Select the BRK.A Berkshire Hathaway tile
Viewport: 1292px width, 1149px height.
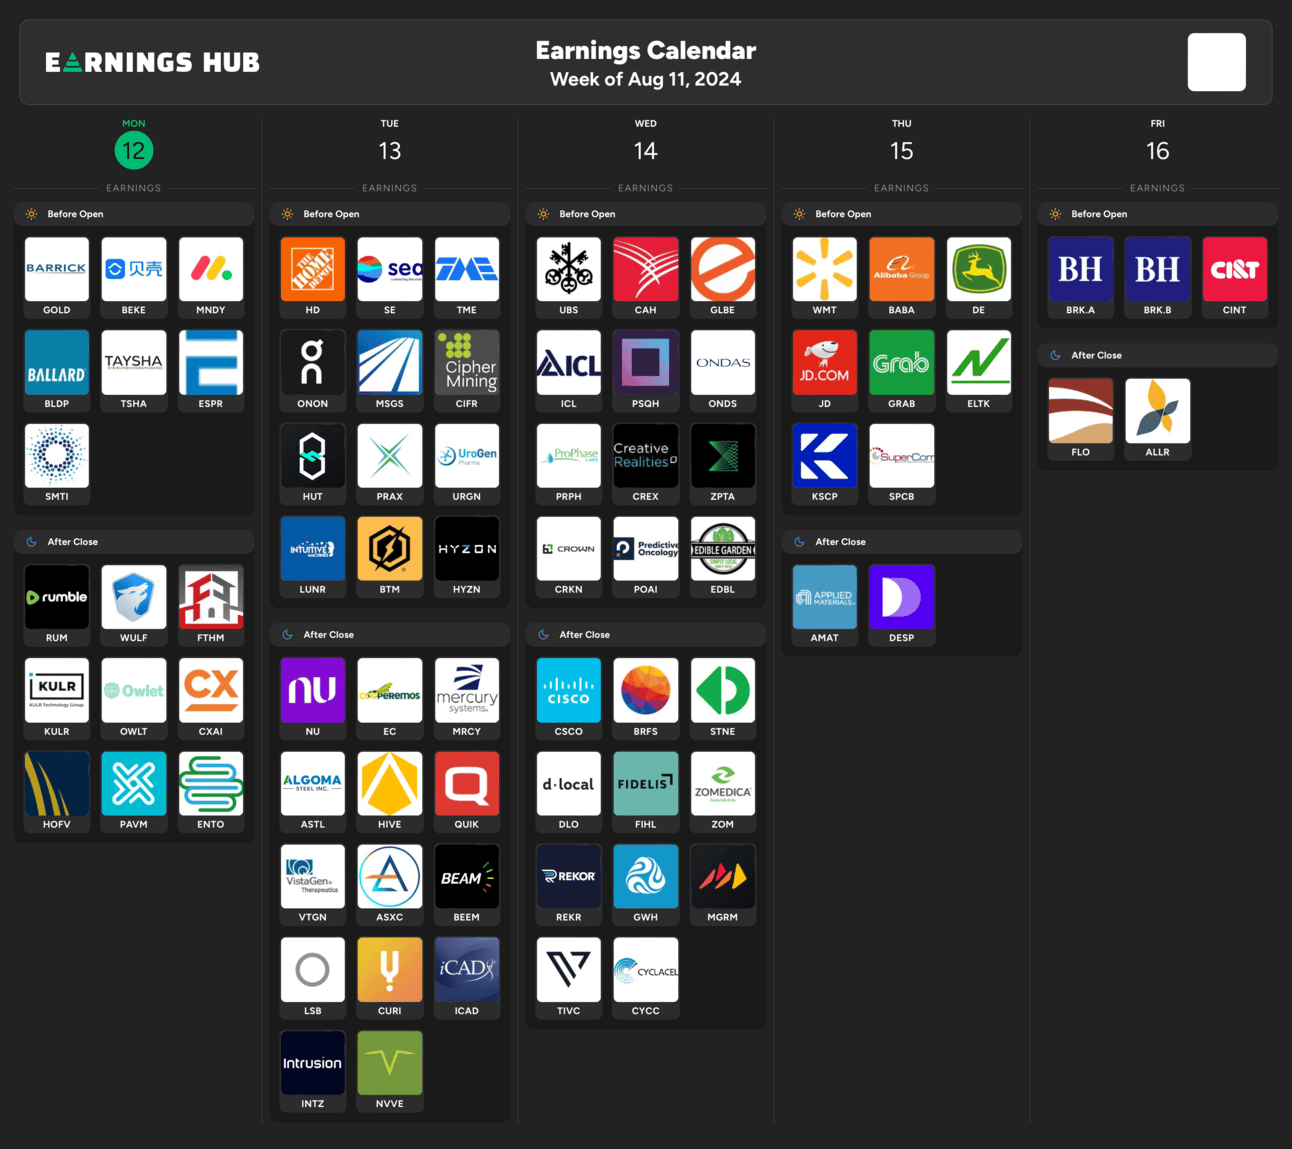[1081, 277]
